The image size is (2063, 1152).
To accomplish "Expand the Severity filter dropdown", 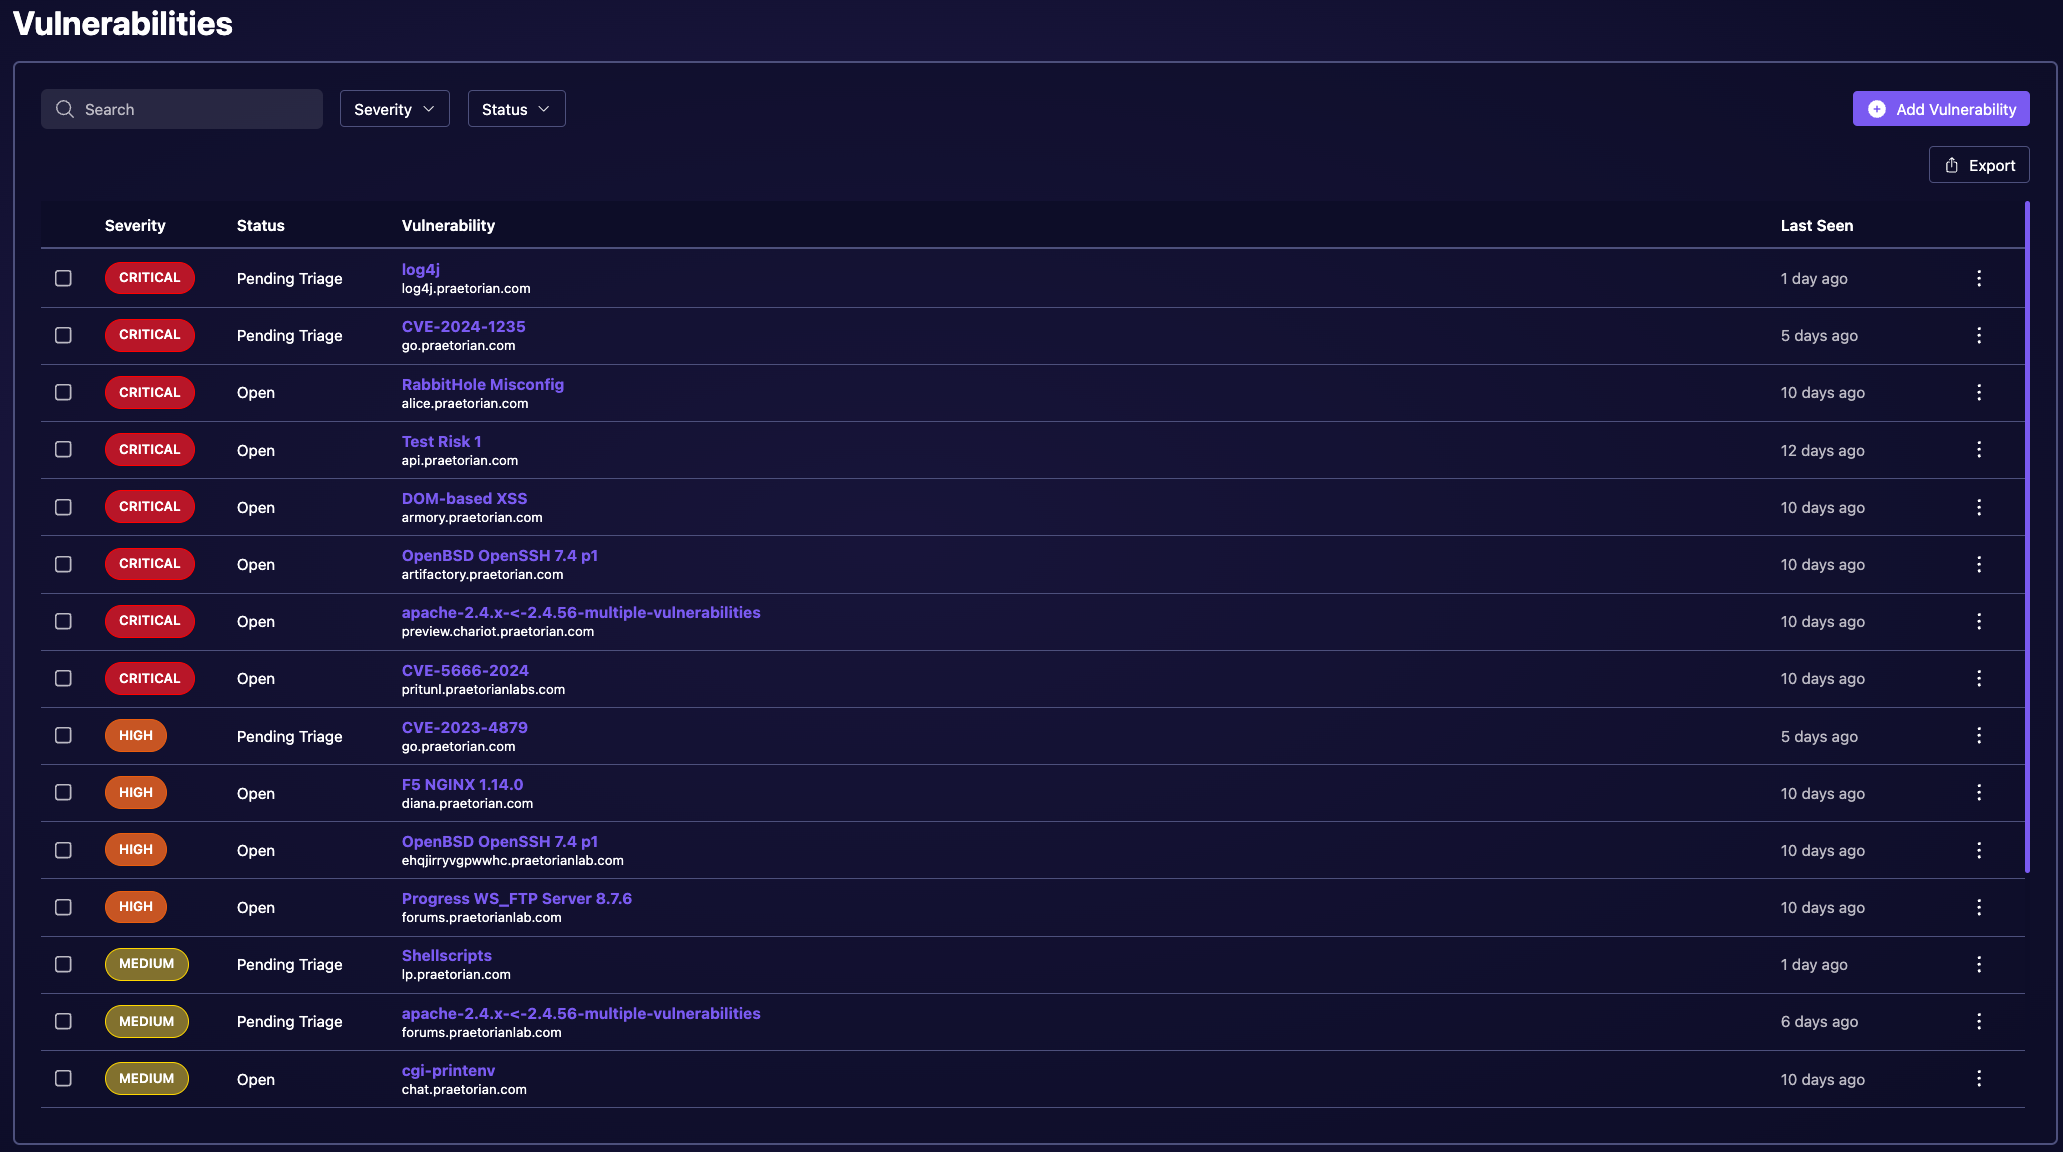I will (x=394, y=109).
